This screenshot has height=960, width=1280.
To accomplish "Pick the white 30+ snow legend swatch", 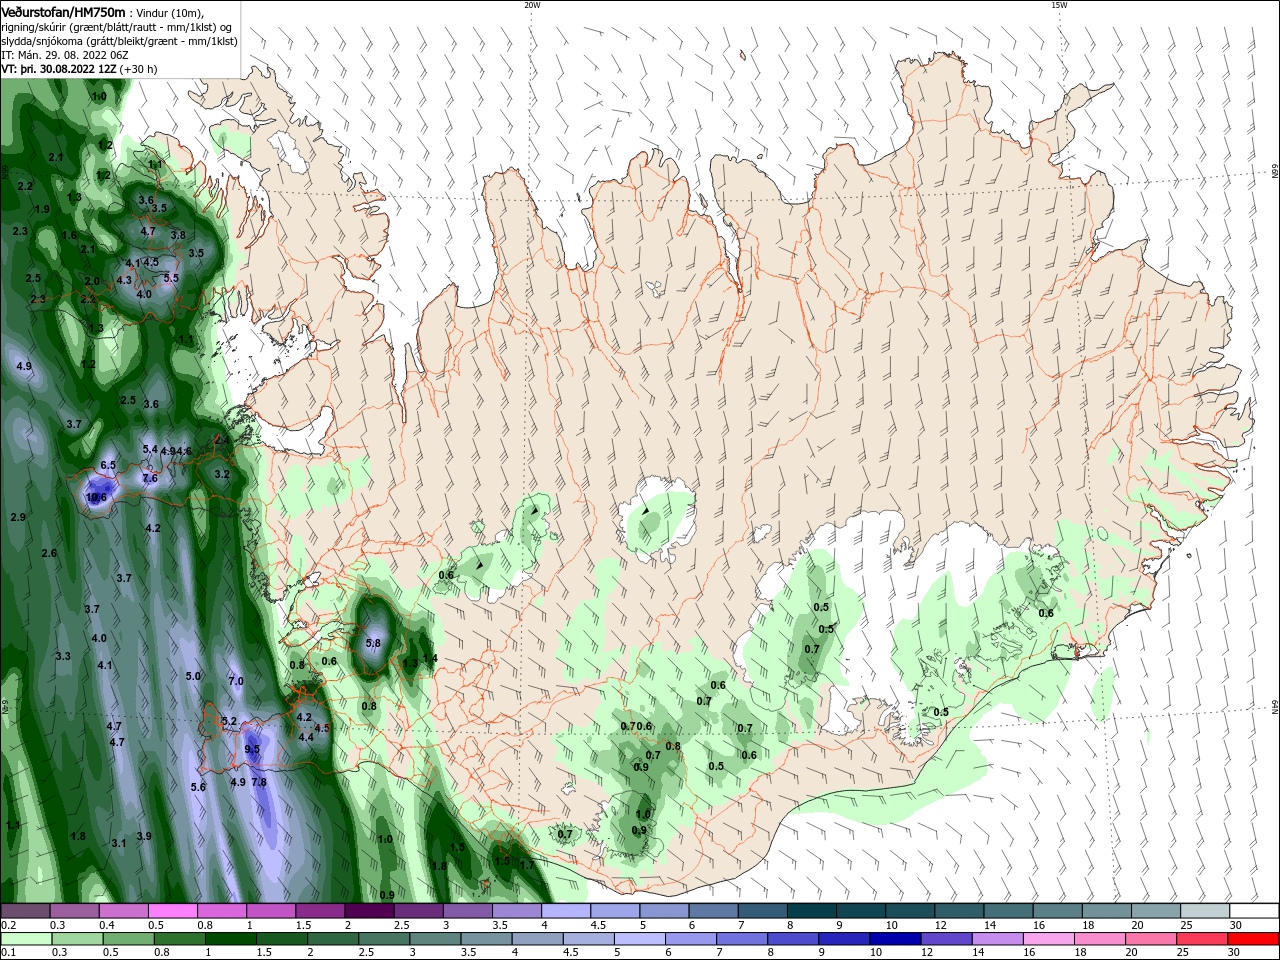I will (1255, 911).
